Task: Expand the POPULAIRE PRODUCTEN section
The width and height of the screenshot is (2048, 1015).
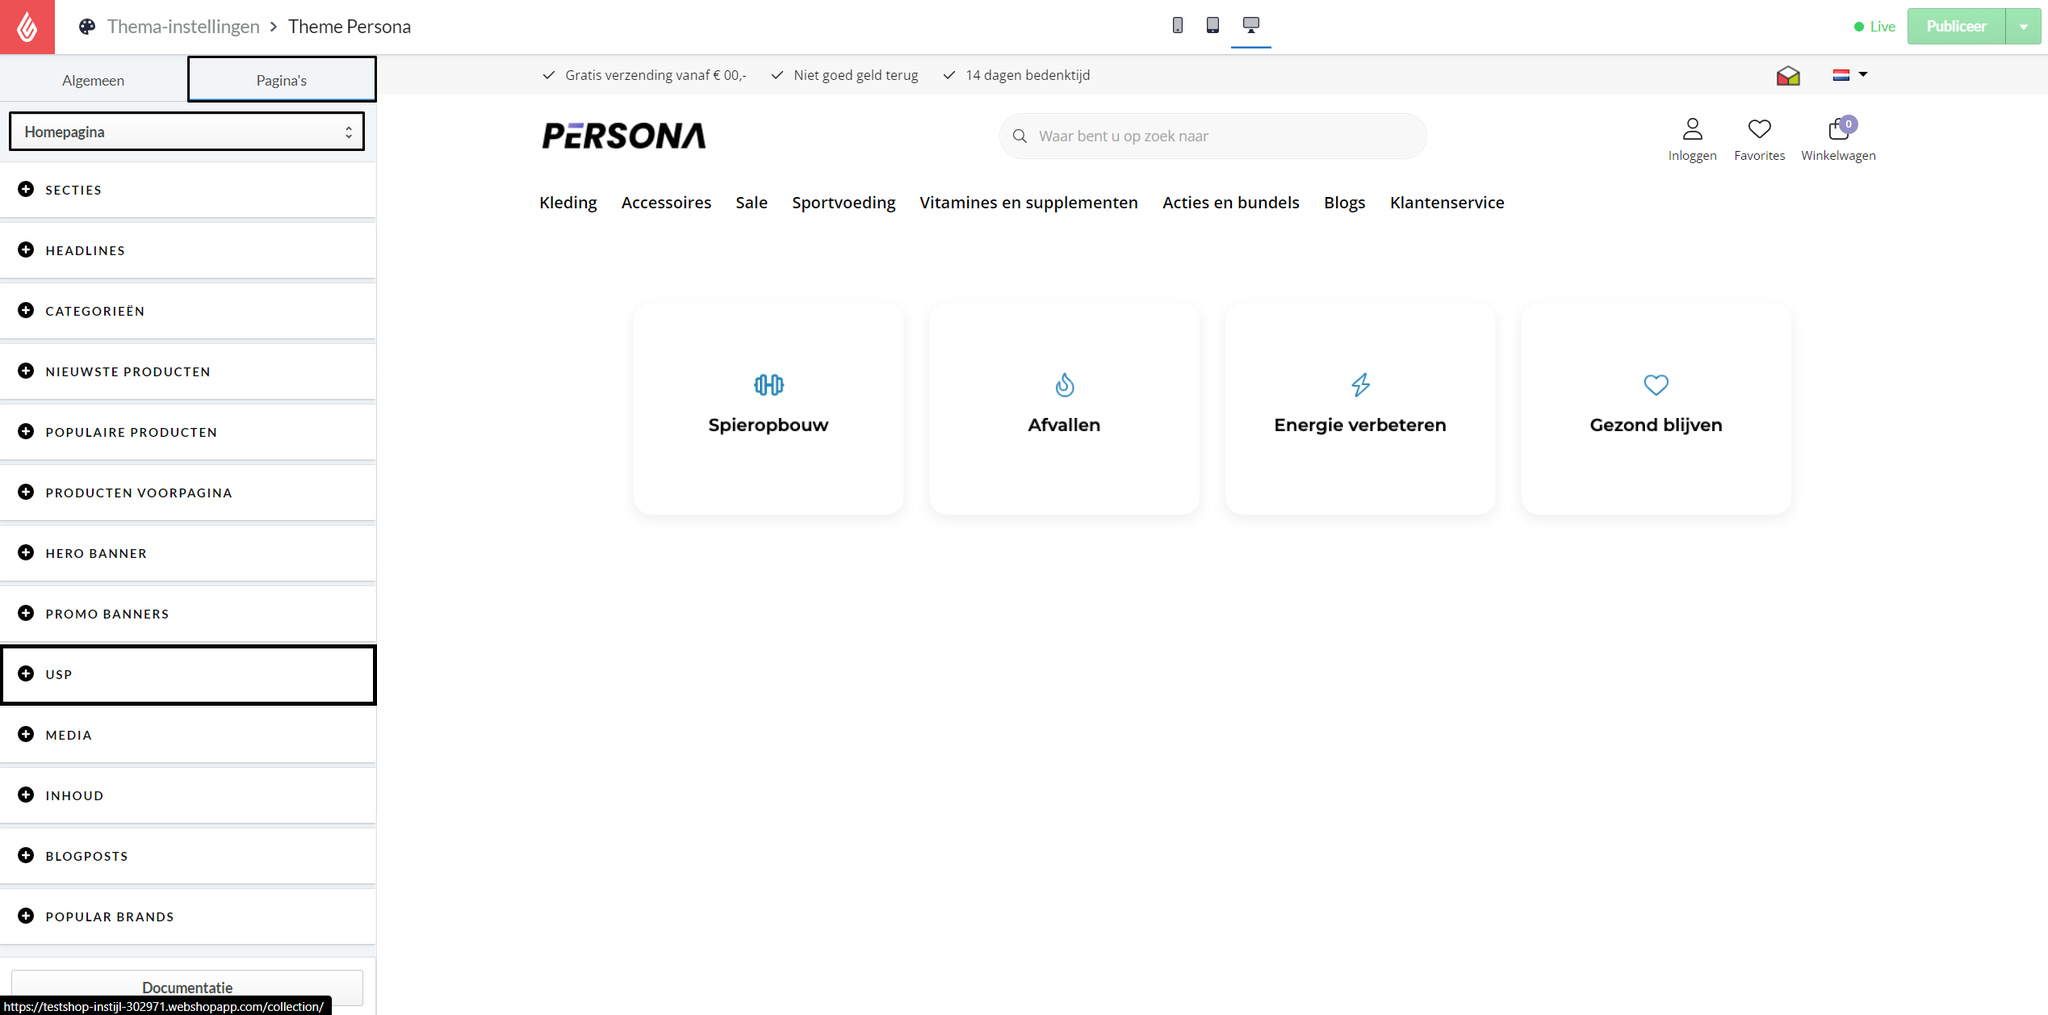Action: coord(188,432)
